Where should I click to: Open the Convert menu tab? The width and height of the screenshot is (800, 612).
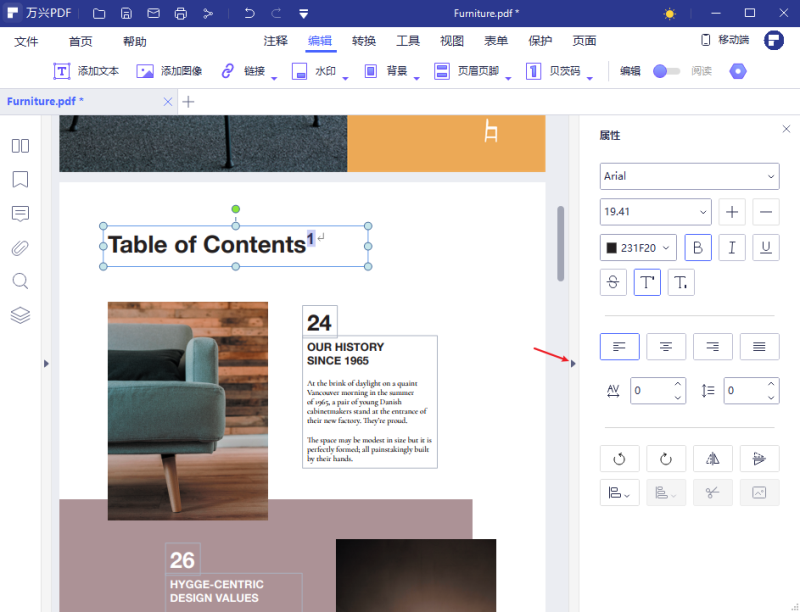point(364,41)
